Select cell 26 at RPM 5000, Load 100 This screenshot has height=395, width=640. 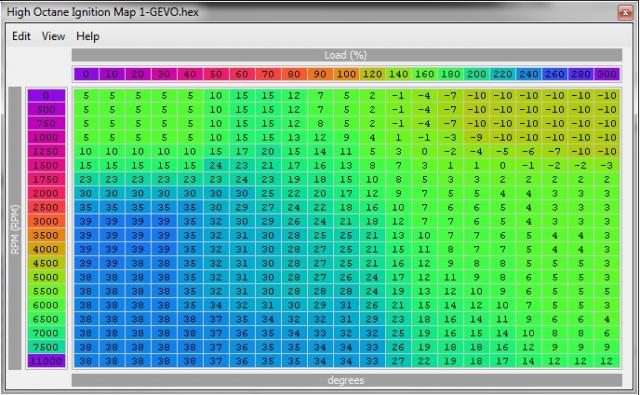pos(346,277)
